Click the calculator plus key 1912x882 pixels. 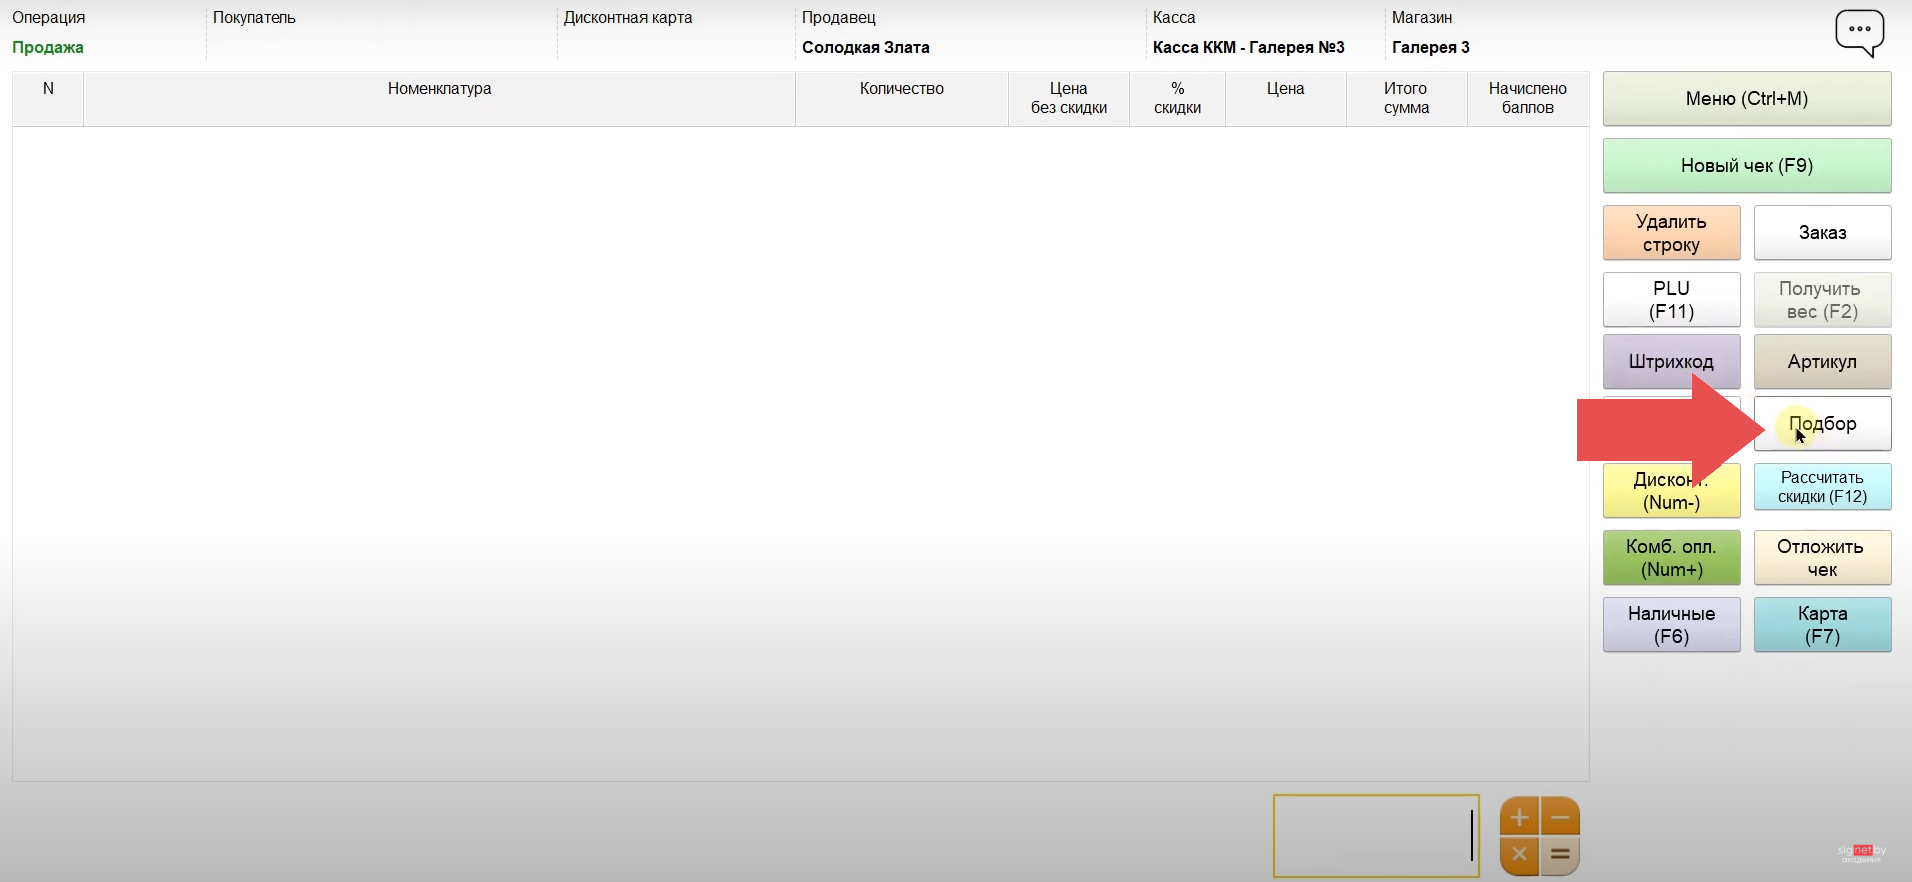click(1519, 817)
